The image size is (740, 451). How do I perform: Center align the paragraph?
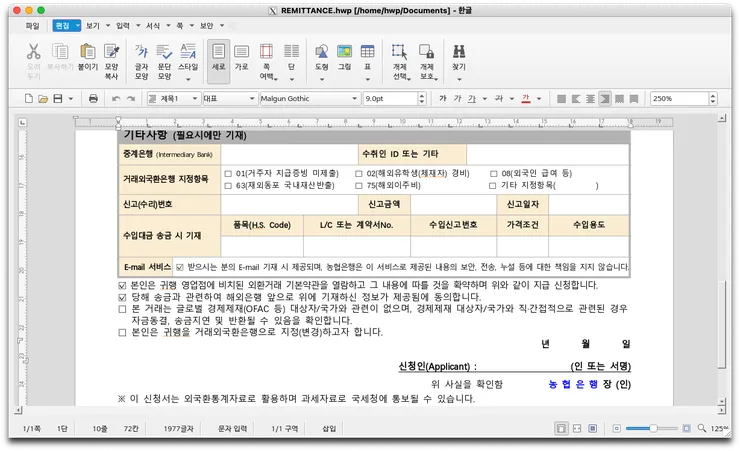pyautogui.click(x=590, y=99)
